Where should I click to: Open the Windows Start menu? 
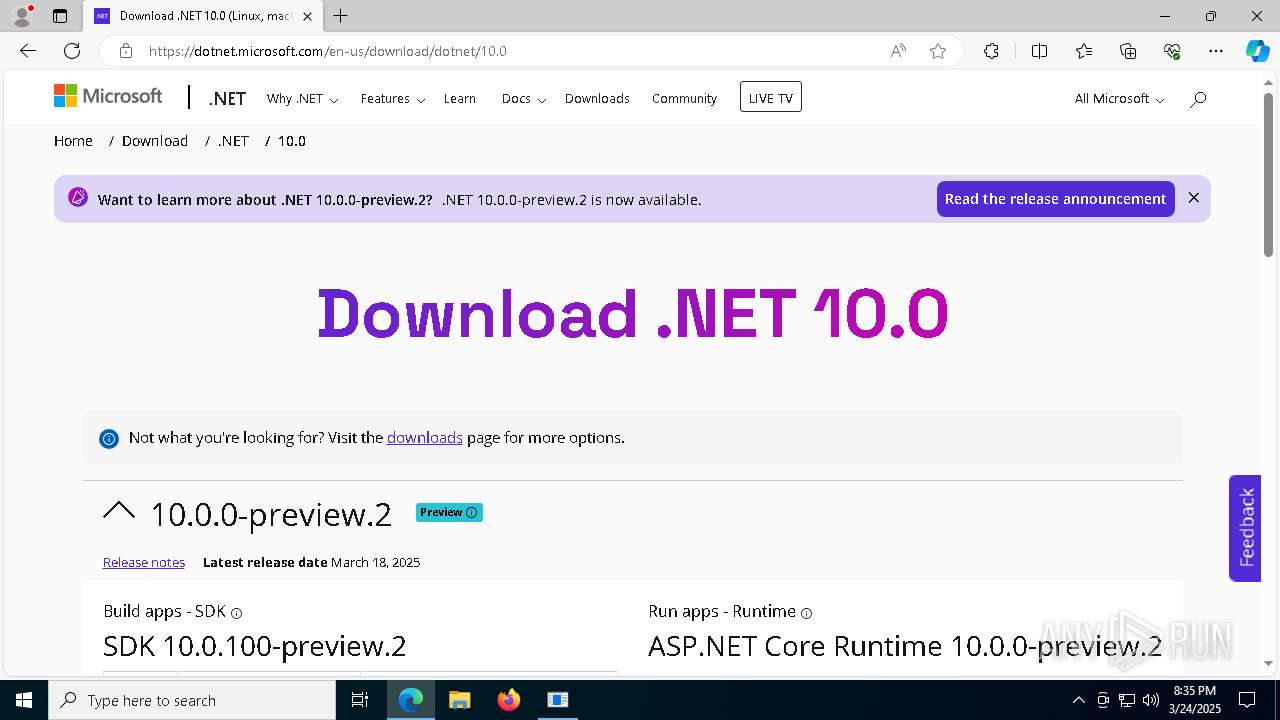tap(24, 700)
